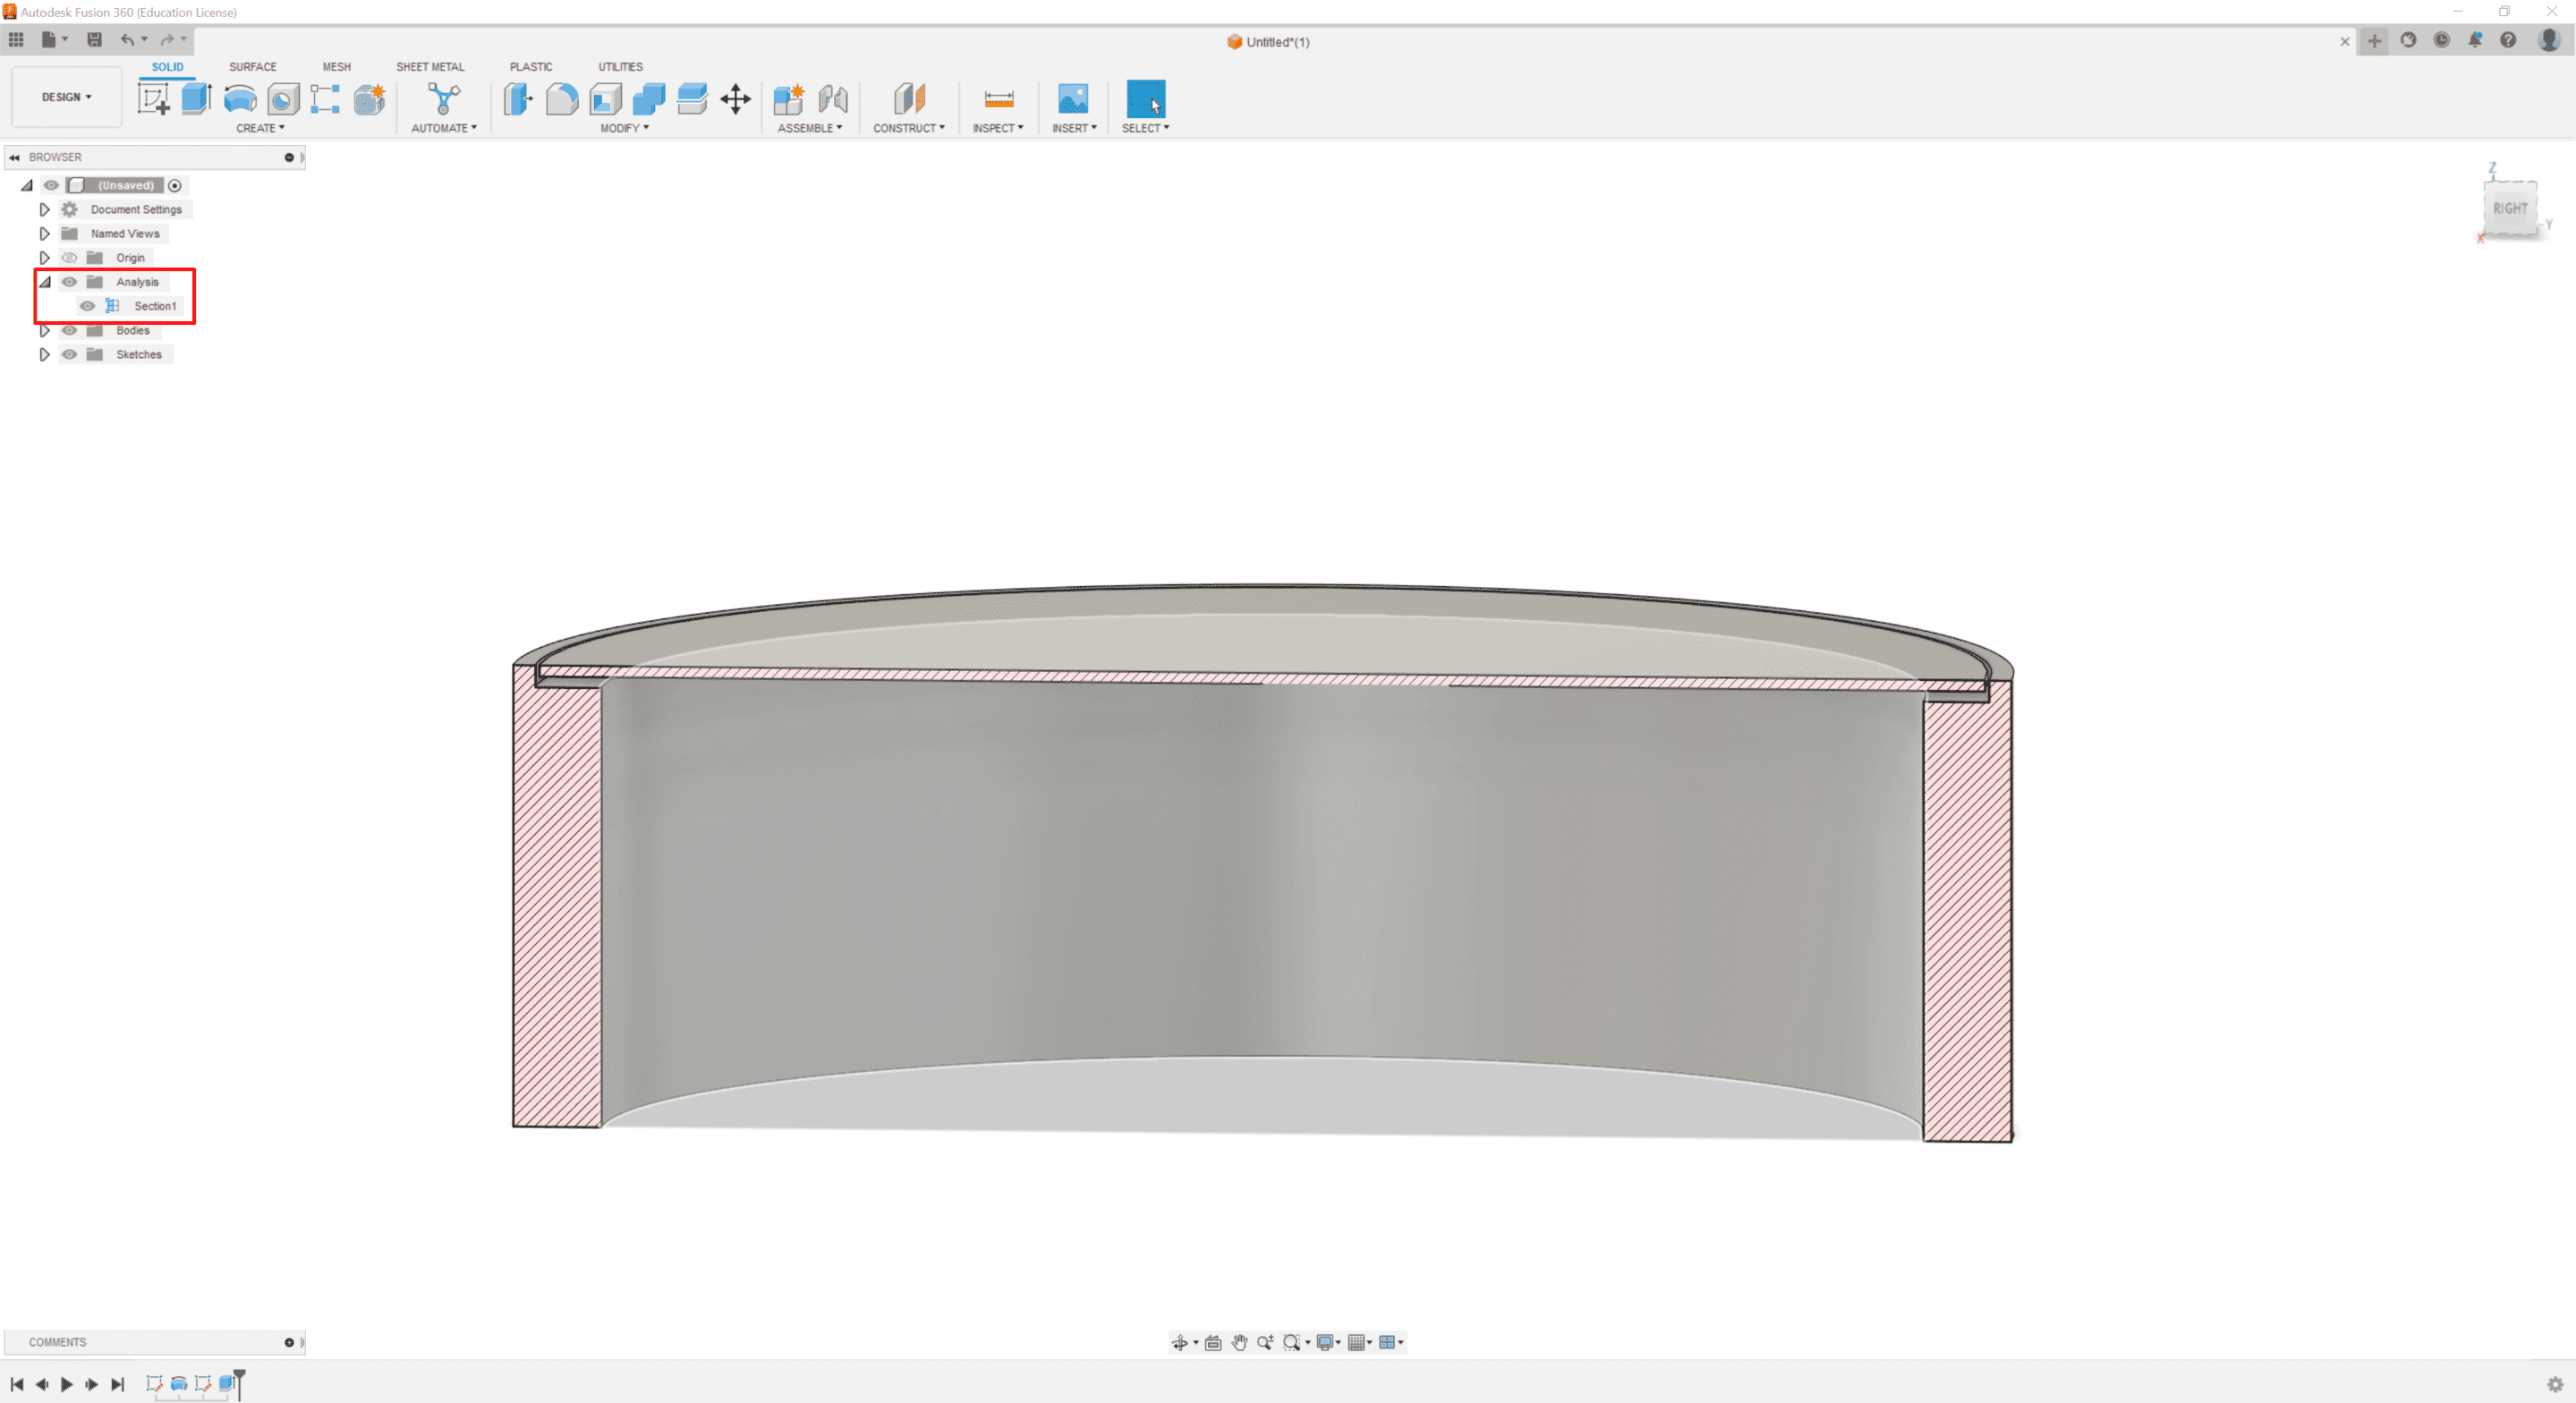Image resolution: width=2576 pixels, height=1403 pixels.
Task: Expand the Document Settings node
Action: point(44,209)
